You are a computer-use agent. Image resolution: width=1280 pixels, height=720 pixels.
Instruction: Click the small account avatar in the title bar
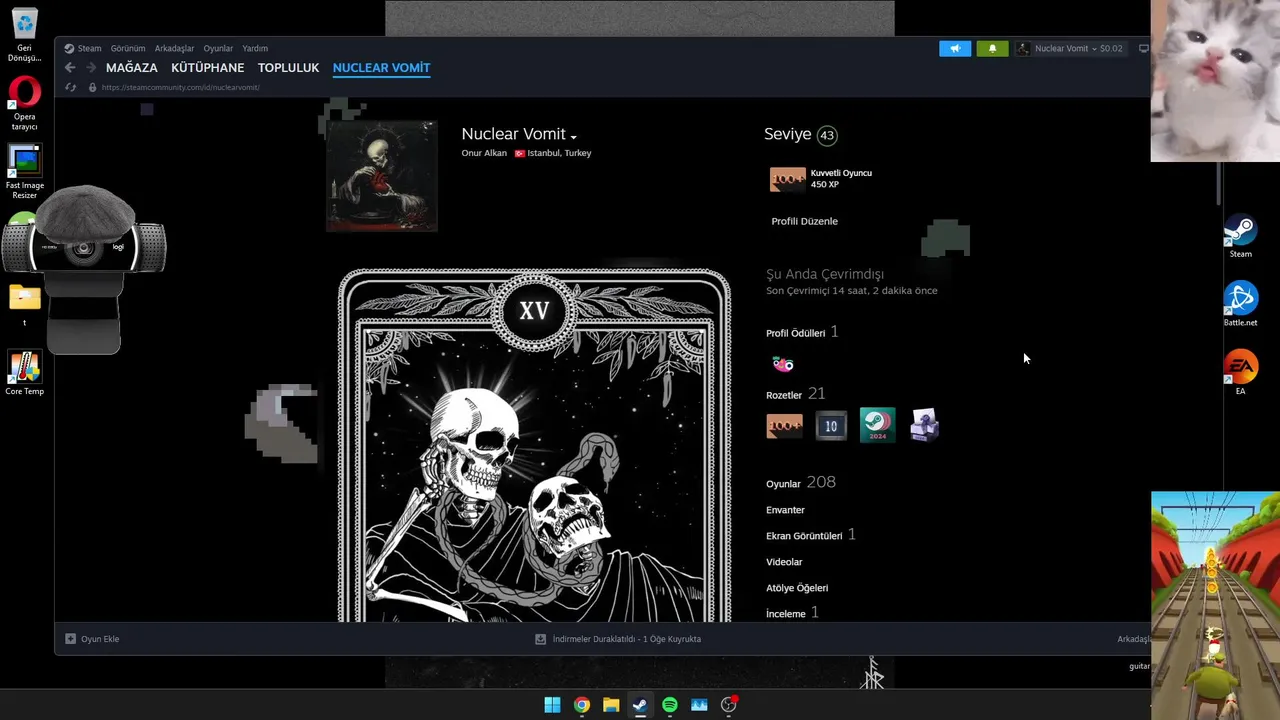[x=1023, y=48]
